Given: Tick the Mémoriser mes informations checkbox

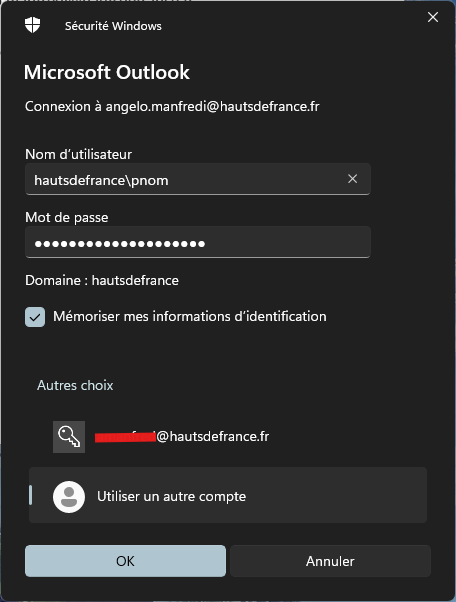Looking at the screenshot, I should click(x=35, y=317).
